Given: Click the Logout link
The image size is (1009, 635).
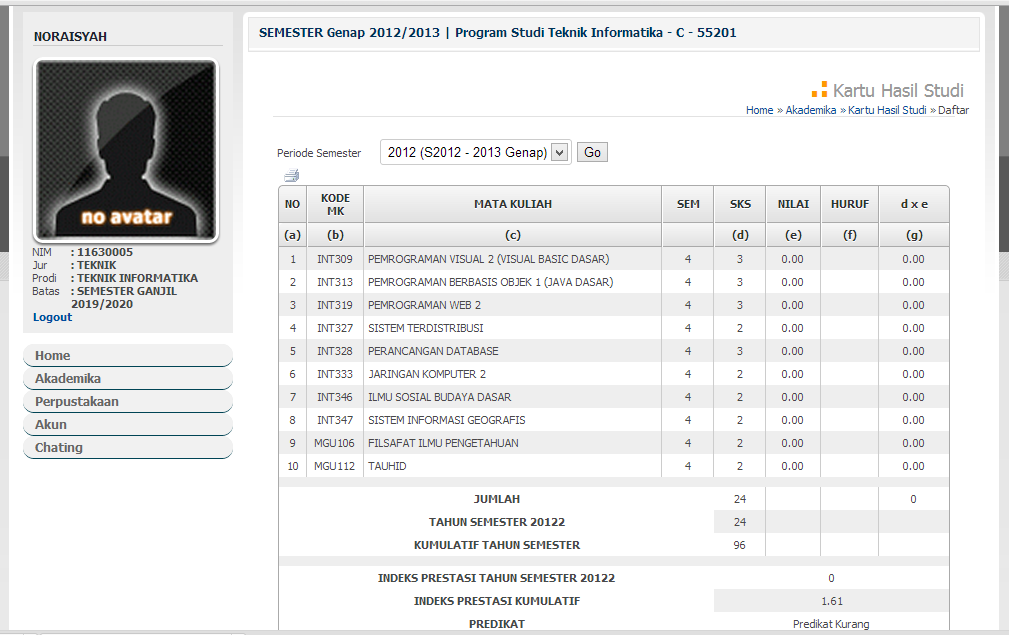Looking at the screenshot, I should coord(52,317).
